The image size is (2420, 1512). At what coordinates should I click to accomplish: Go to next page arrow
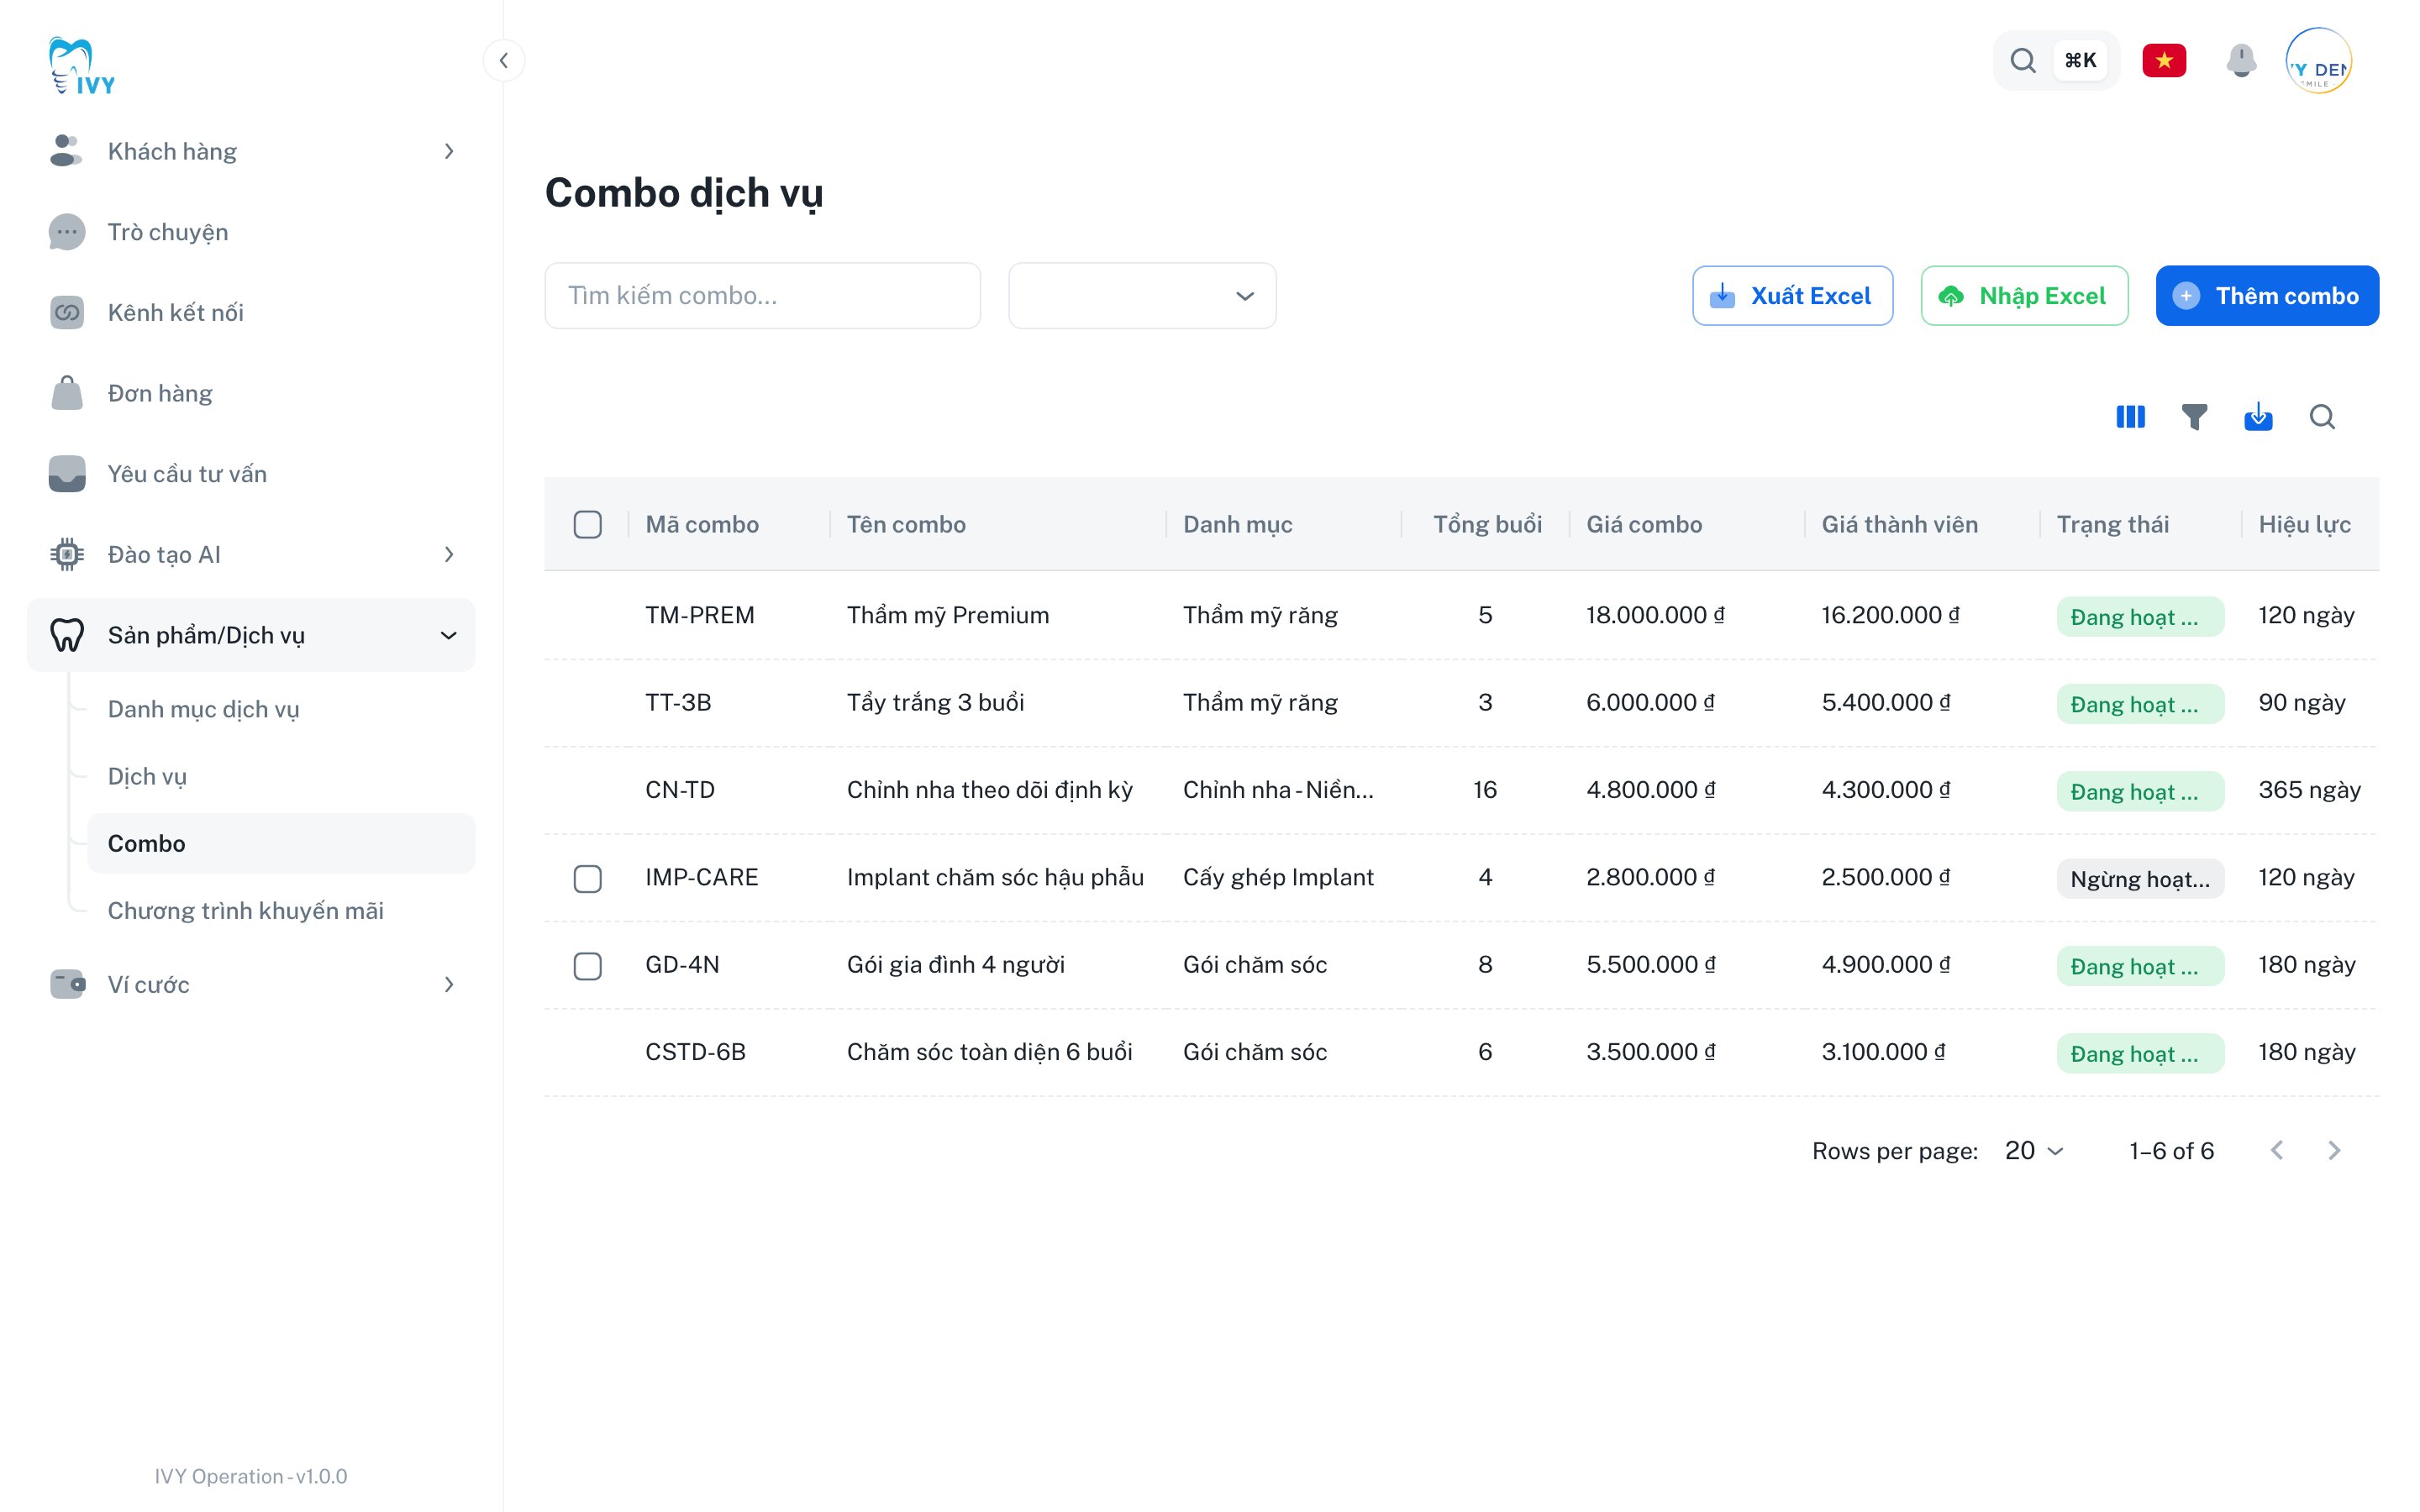pyautogui.click(x=2335, y=1150)
